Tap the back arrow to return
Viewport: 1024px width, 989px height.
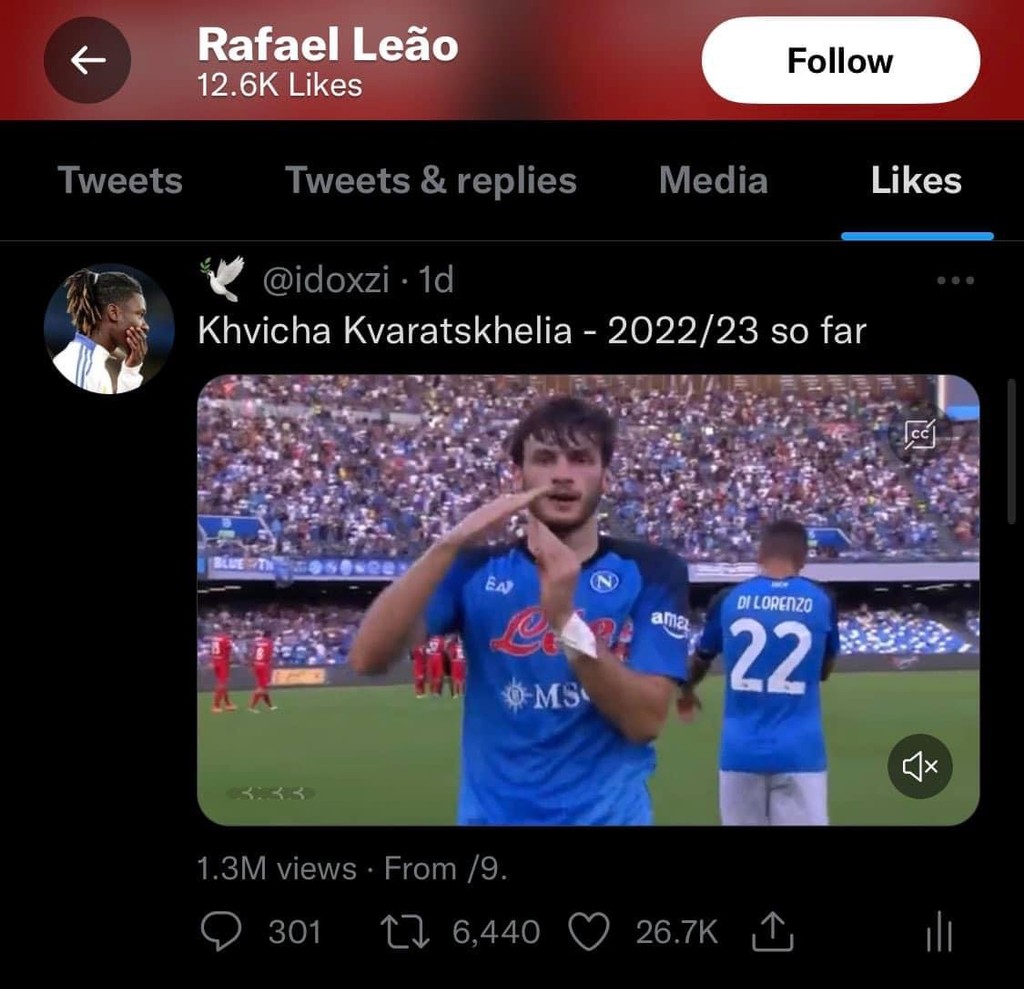87,60
